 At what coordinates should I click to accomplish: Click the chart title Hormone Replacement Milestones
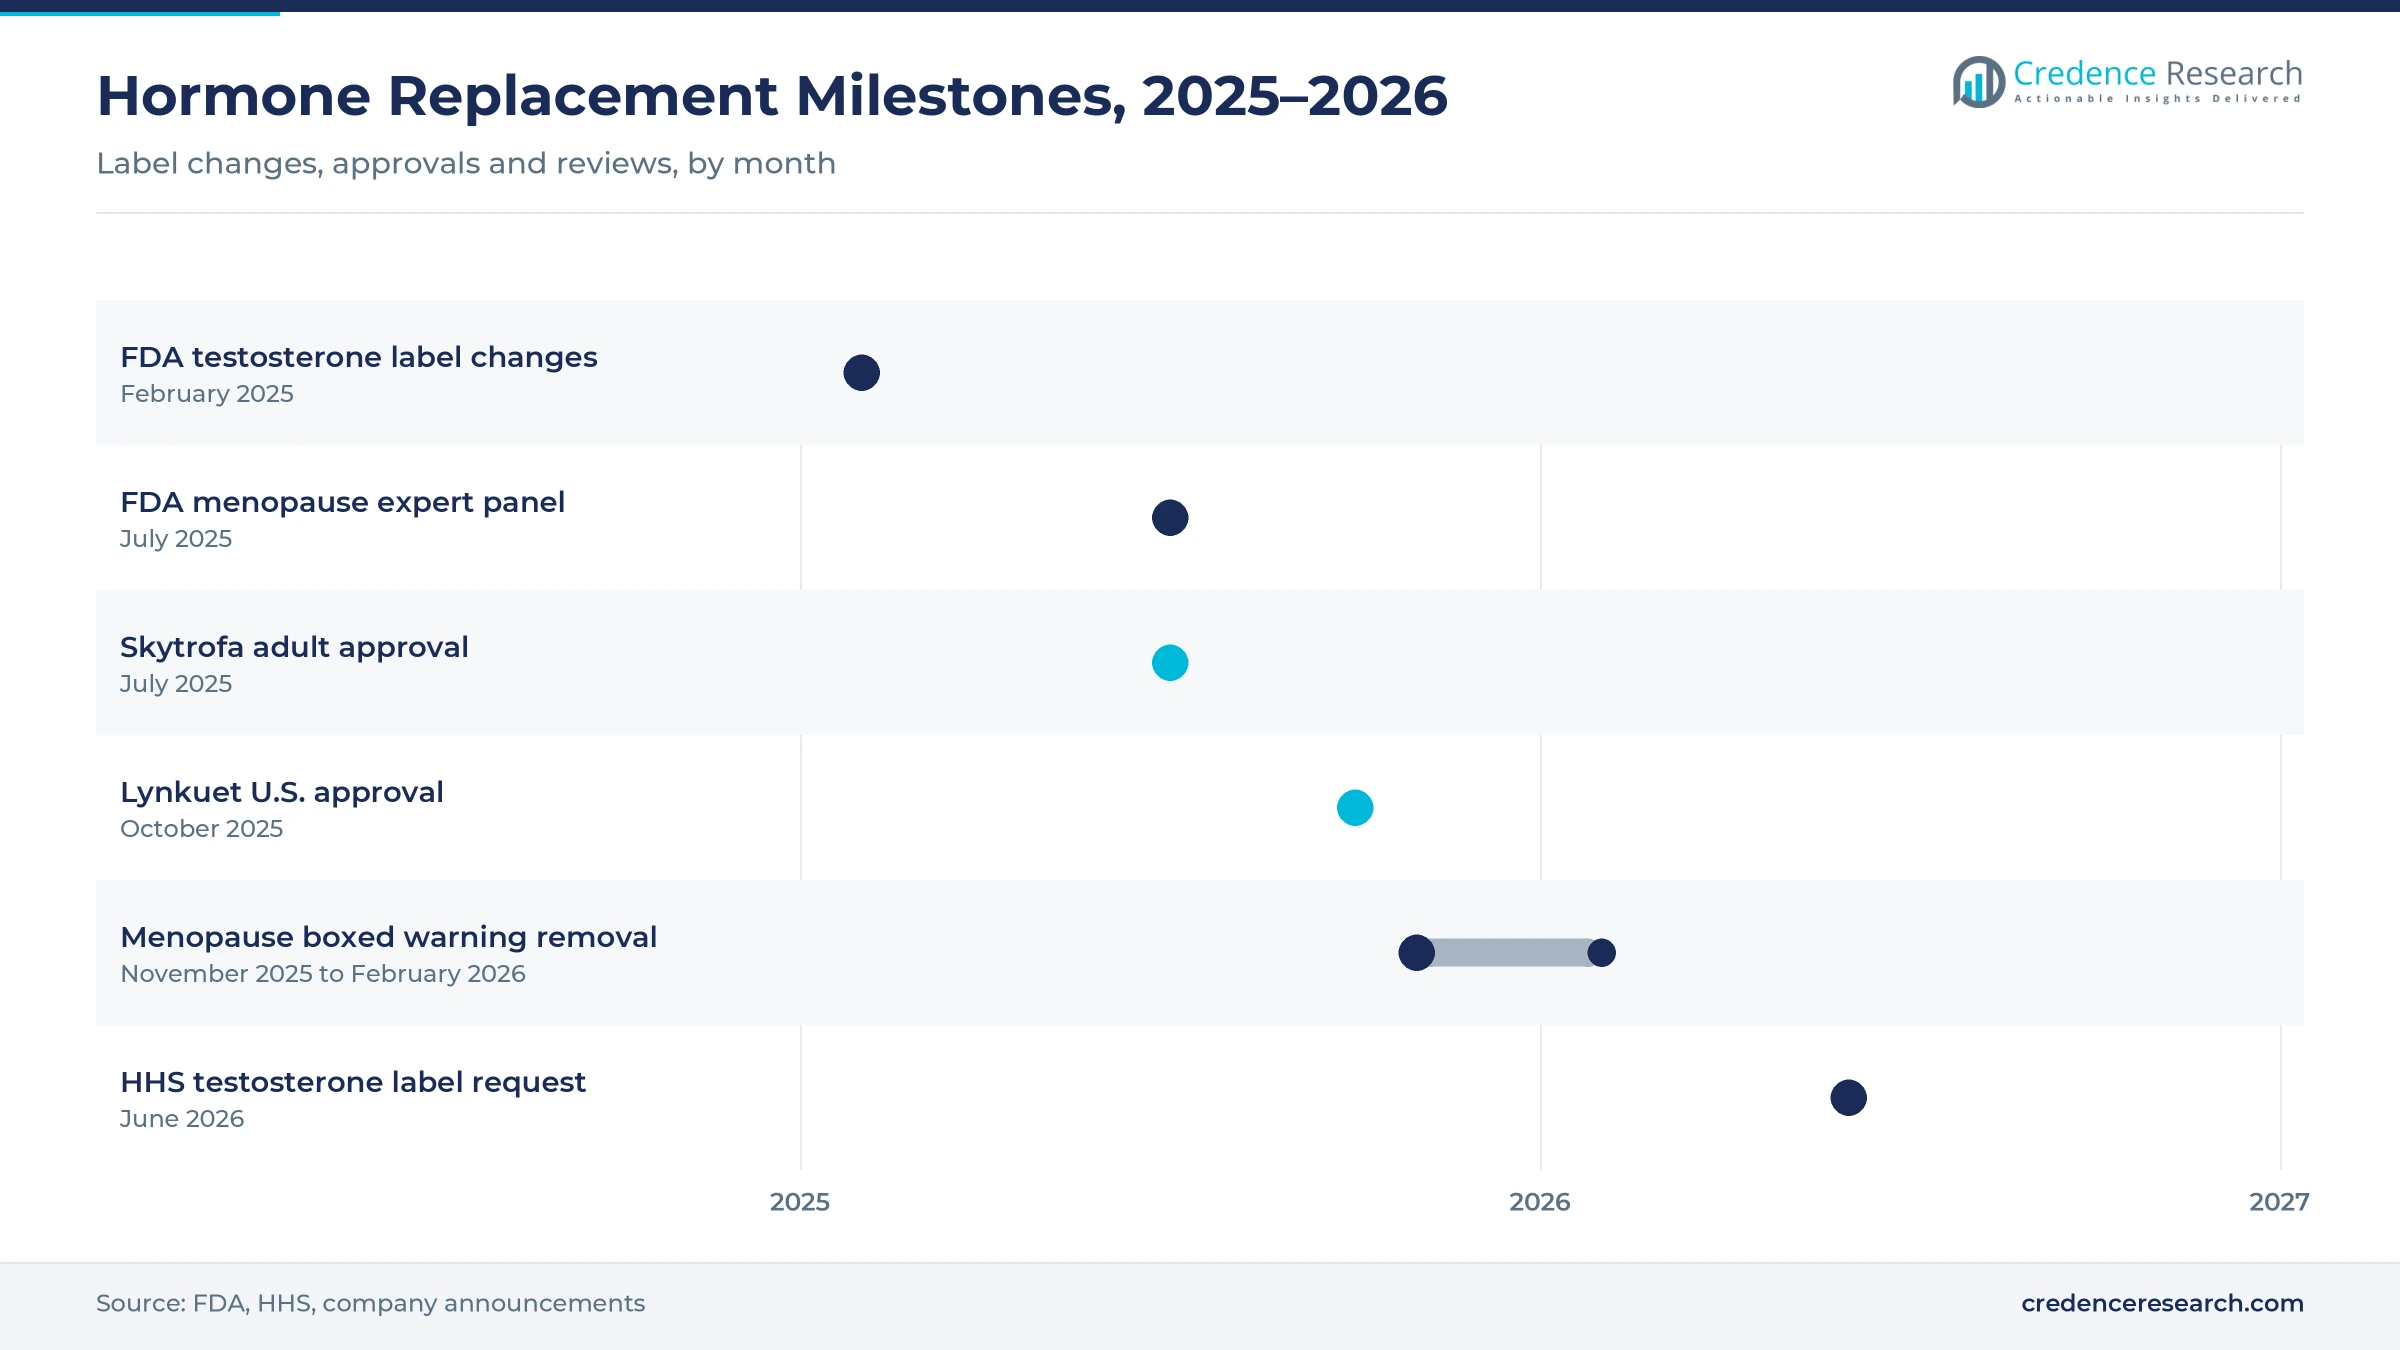click(x=772, y=96)
